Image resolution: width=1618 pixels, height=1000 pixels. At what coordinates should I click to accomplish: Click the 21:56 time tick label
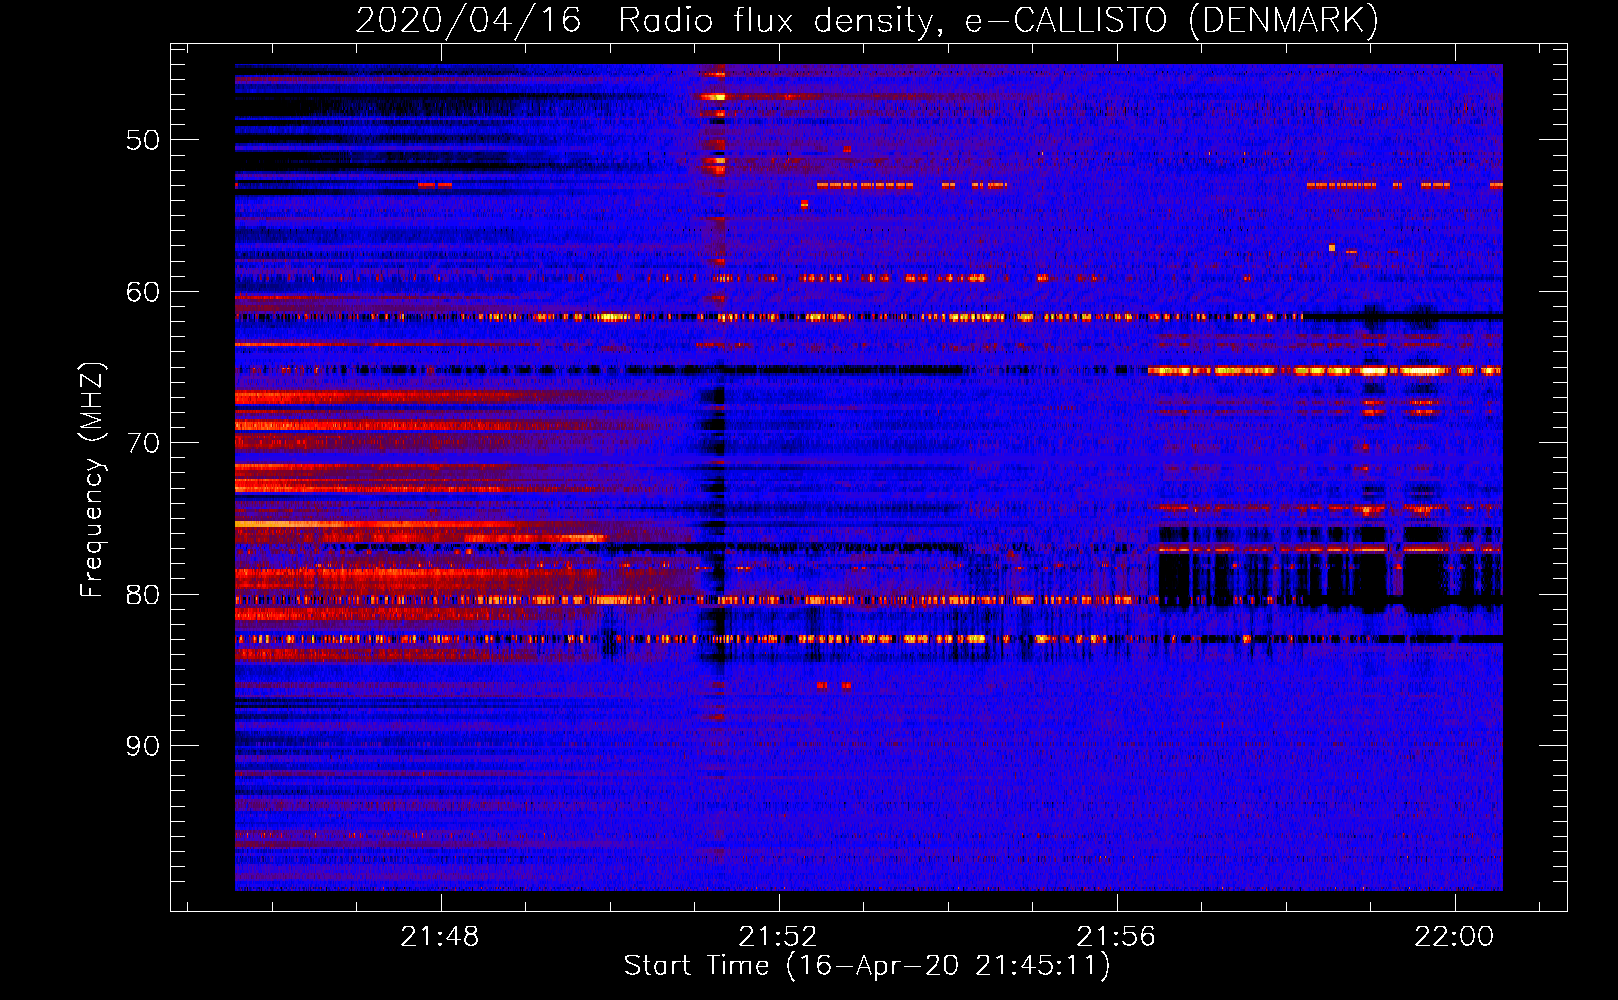1116,937
